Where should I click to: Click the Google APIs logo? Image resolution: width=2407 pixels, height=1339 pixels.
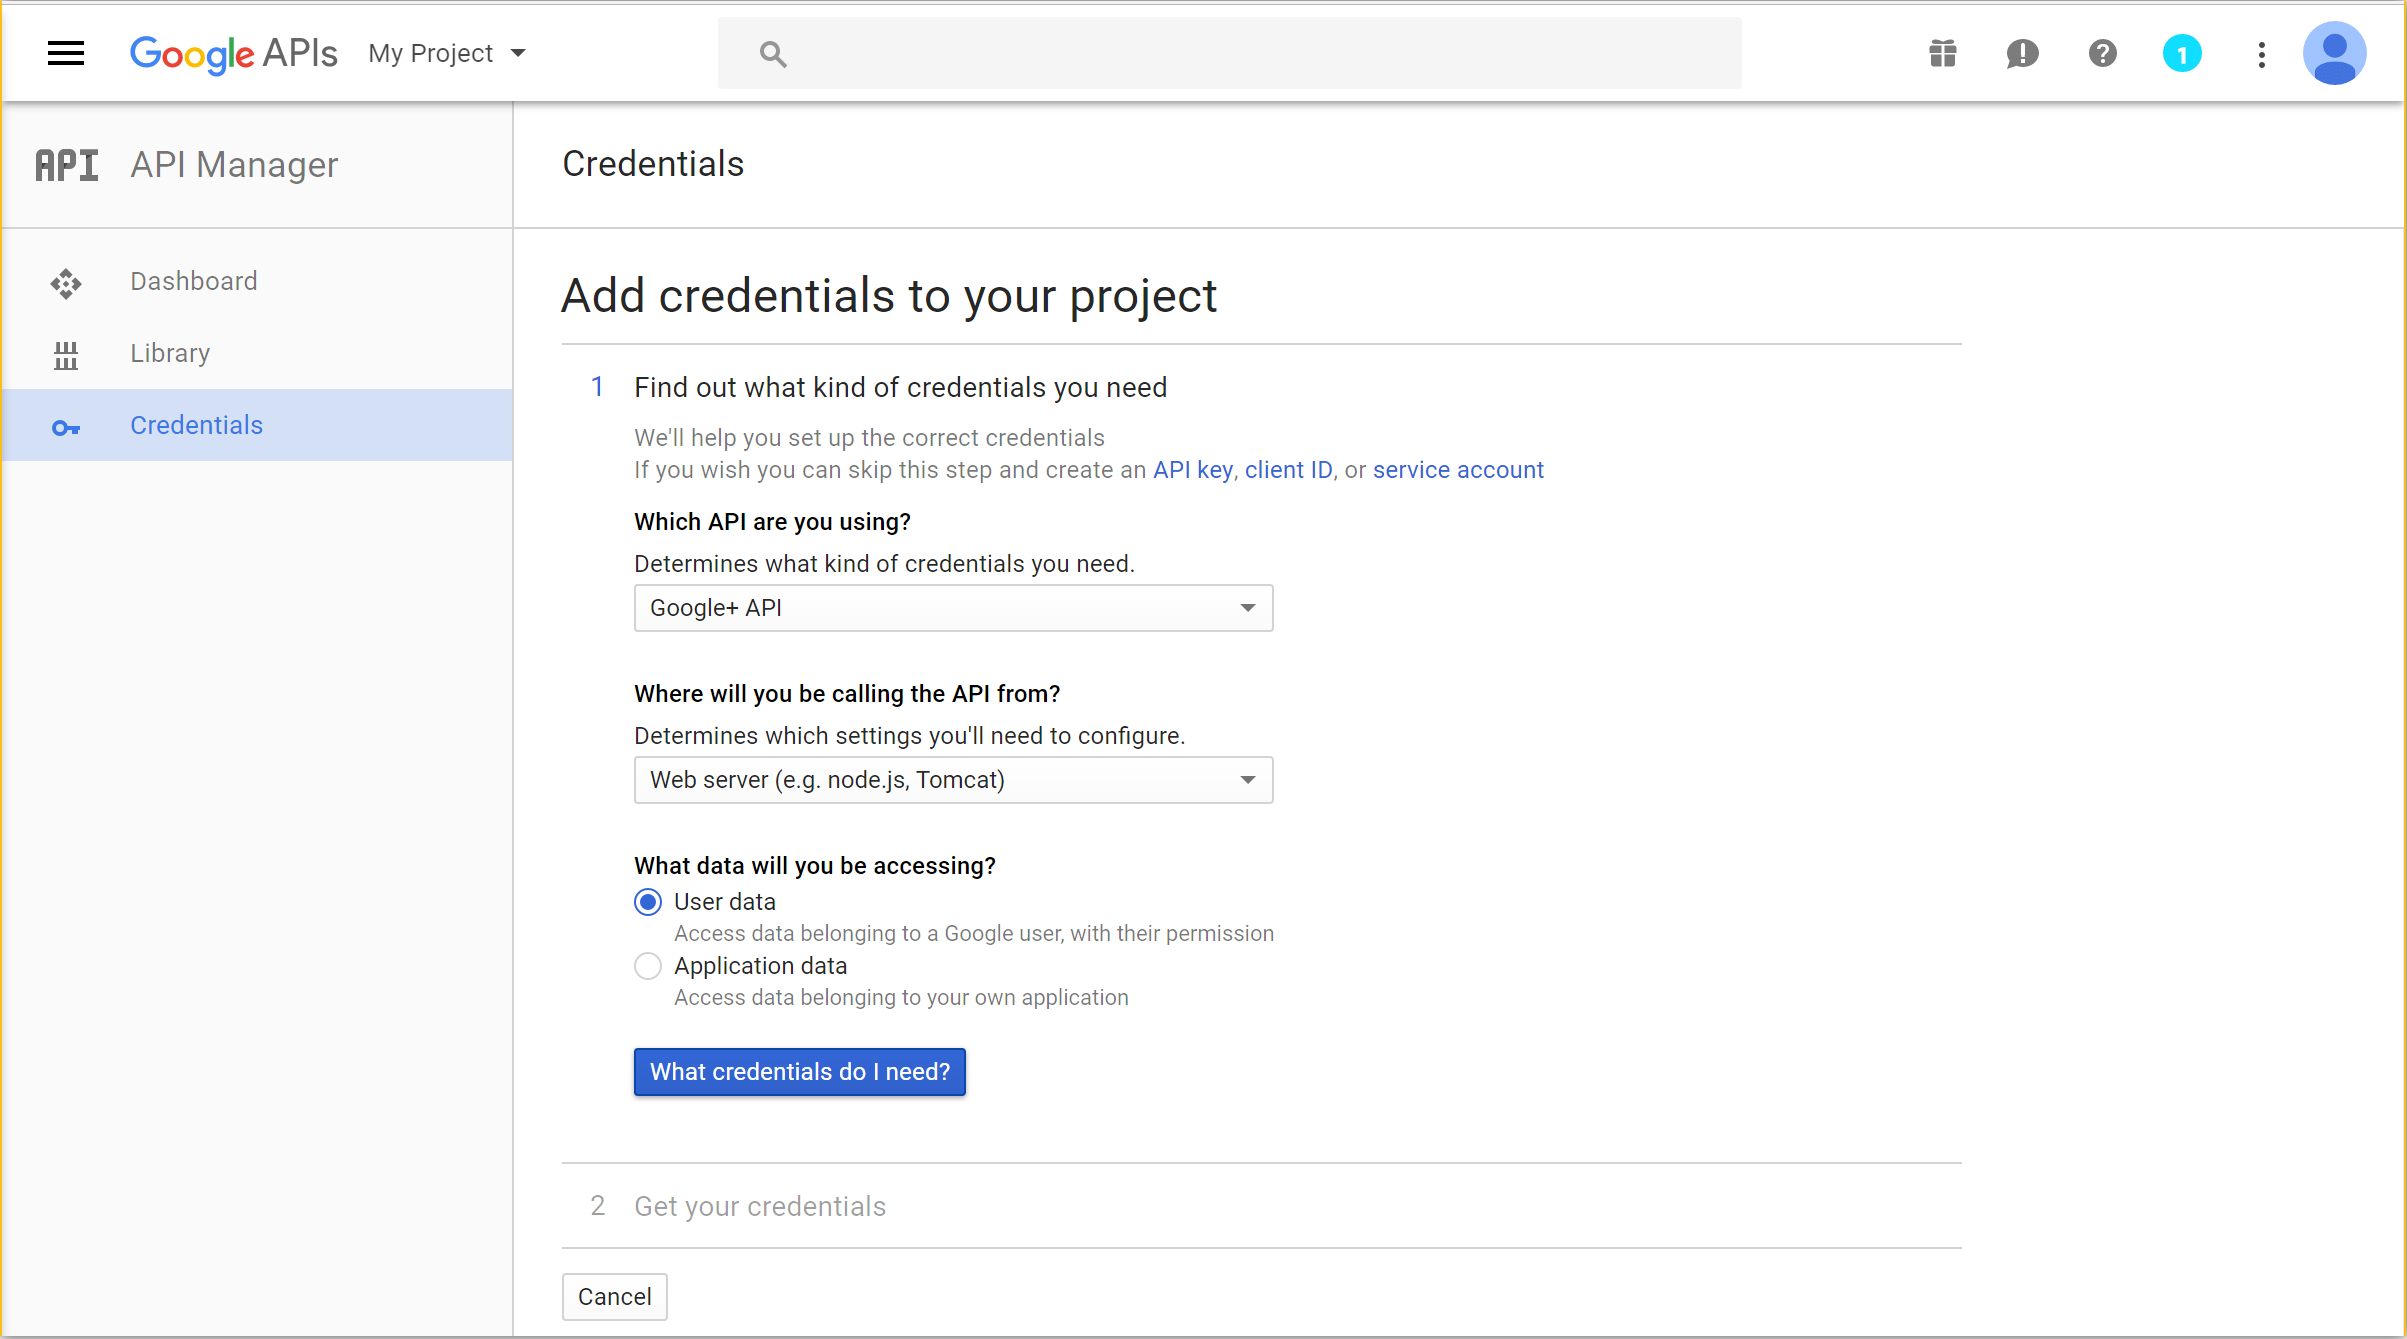(233, 53)
